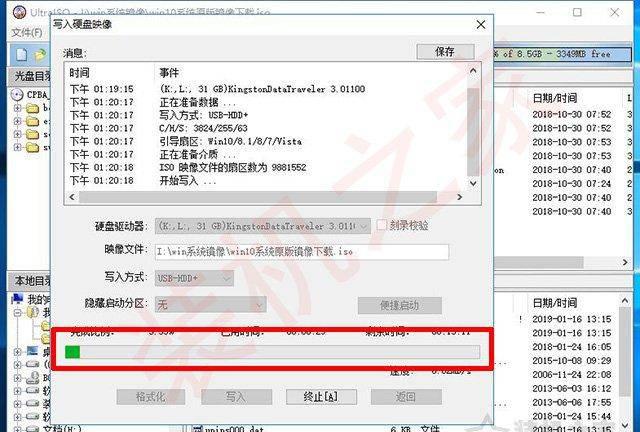Select the folder icon beside 'b' entry

click(33, 108)
